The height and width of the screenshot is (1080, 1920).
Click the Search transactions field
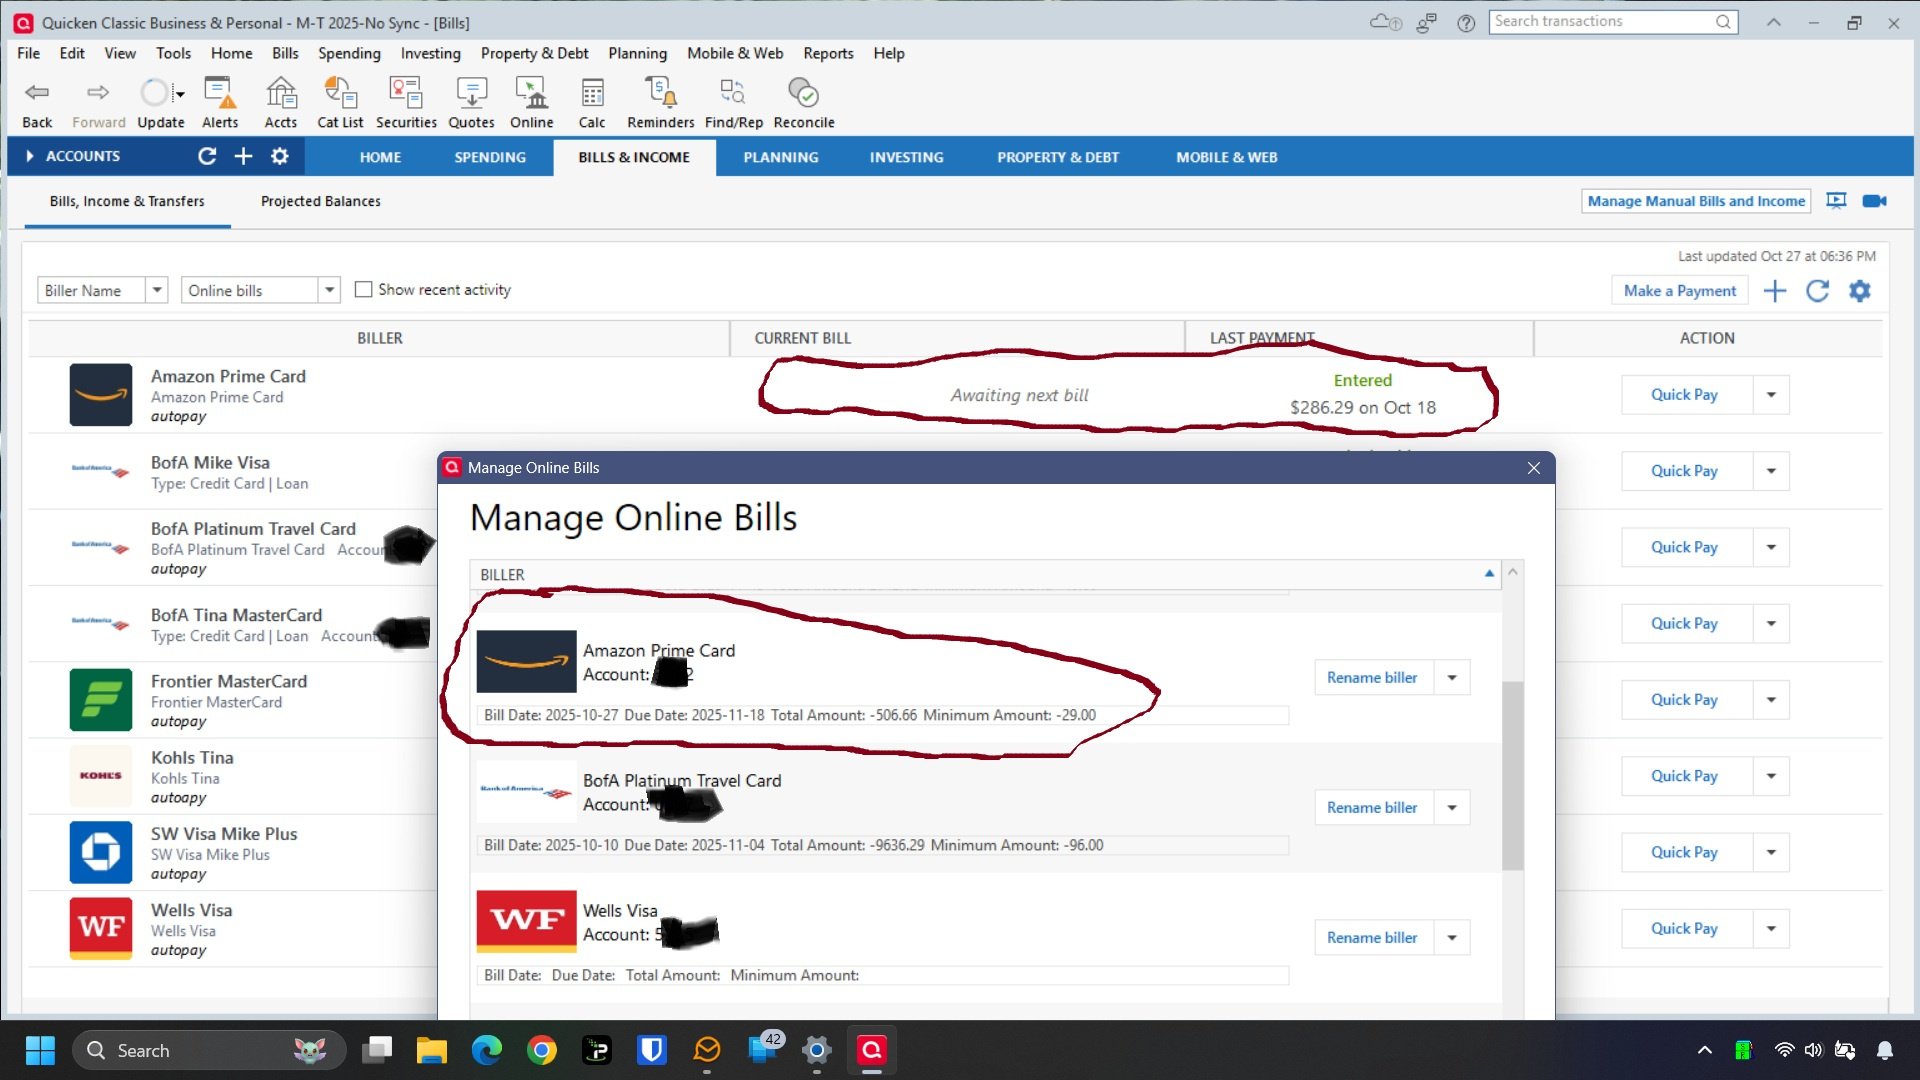point(1600,21)
